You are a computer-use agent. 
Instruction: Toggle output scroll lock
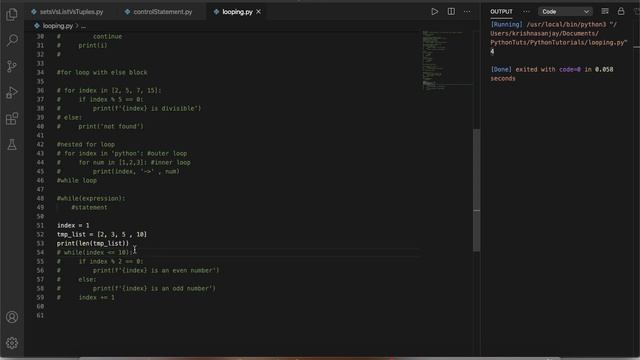[621, 11]
